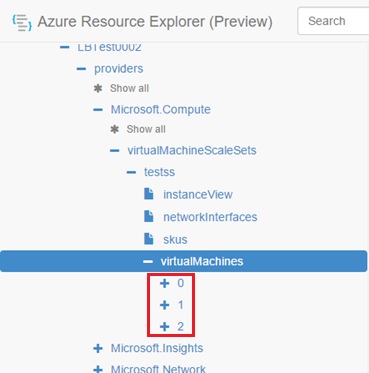The width and height of the screenshot is (369, 373).
Task: Open the networkInterfaces tree item
Action: (210, 217)
